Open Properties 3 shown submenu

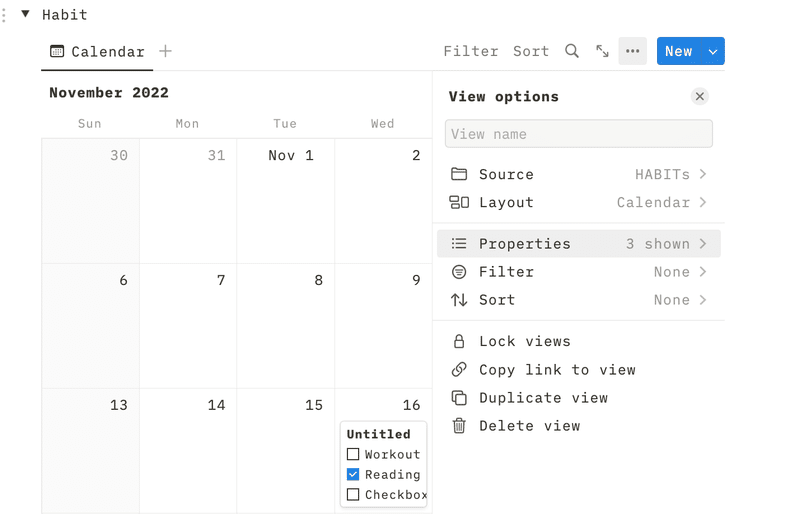point(579,243)
